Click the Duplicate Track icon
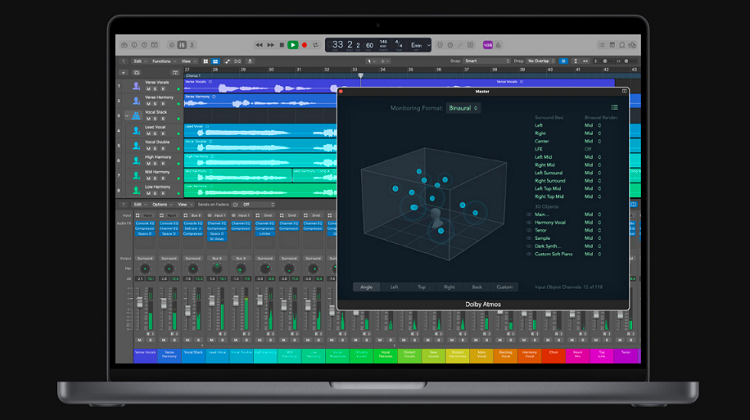 click(137, 73)
